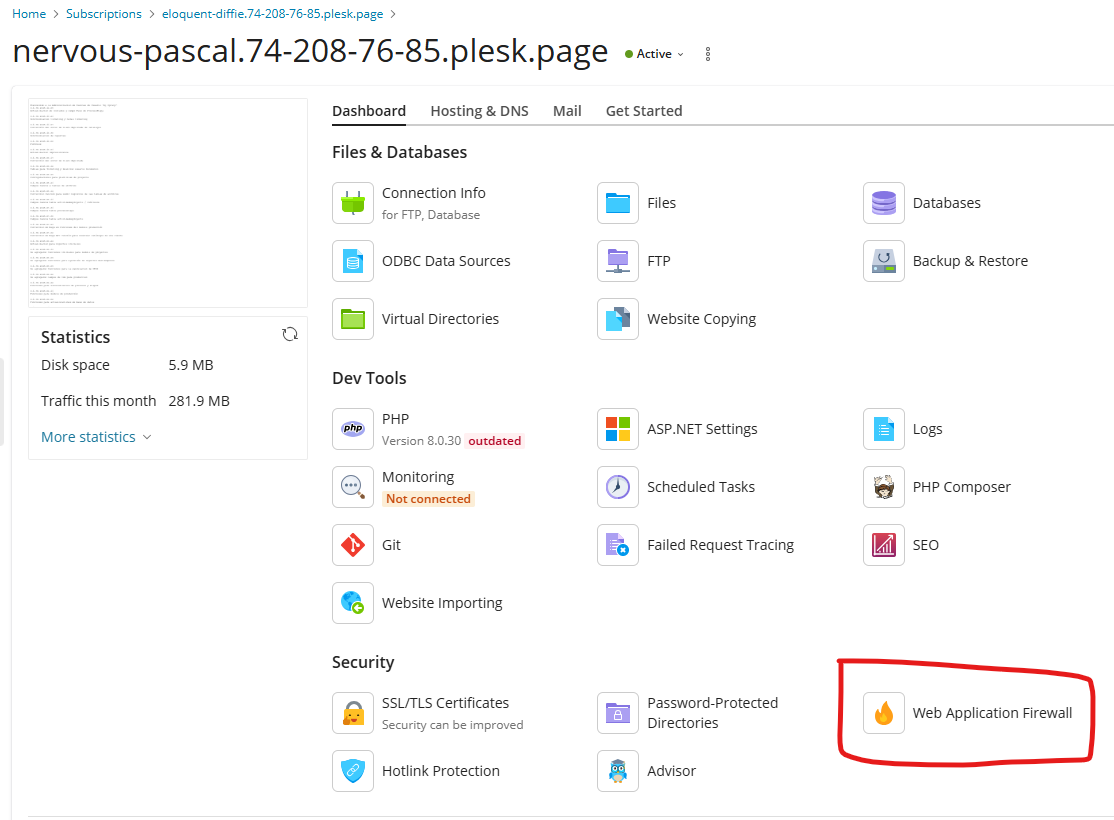Open the Monitoring icon
1114x820 pixels.
pos(352,487)
